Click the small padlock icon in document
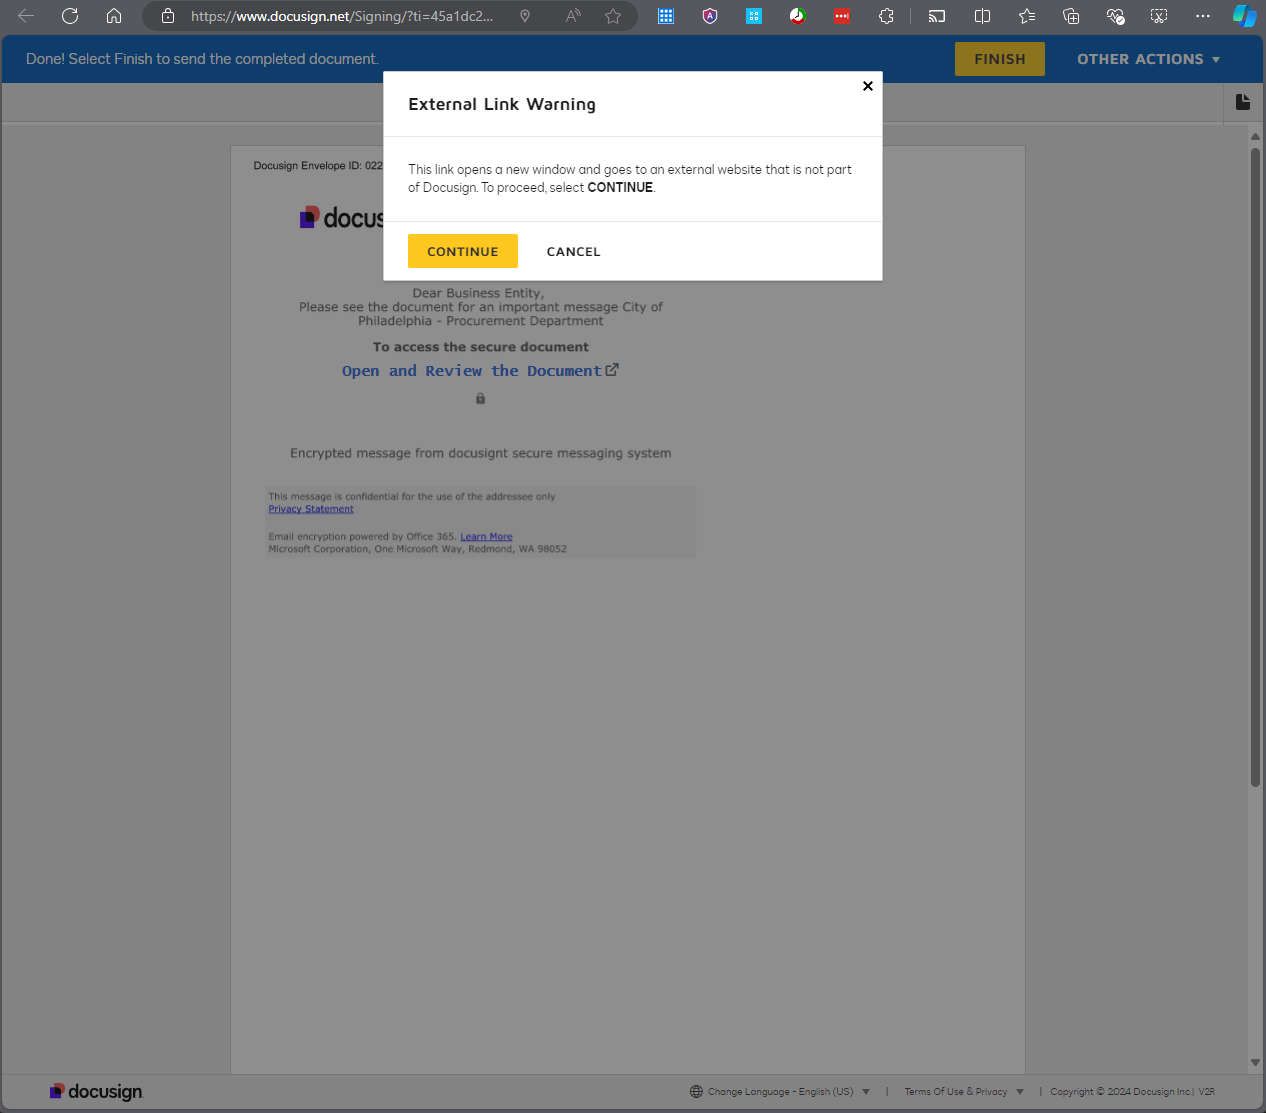 click(x=480, y=398)
